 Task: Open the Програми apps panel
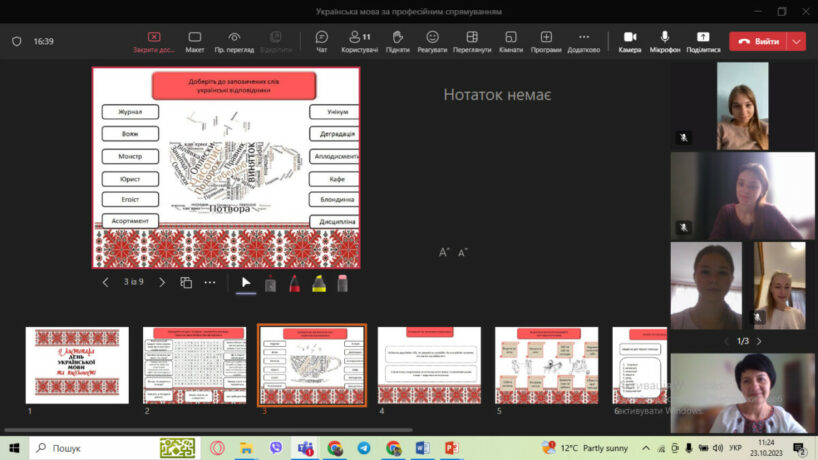(x=546, y=41)
